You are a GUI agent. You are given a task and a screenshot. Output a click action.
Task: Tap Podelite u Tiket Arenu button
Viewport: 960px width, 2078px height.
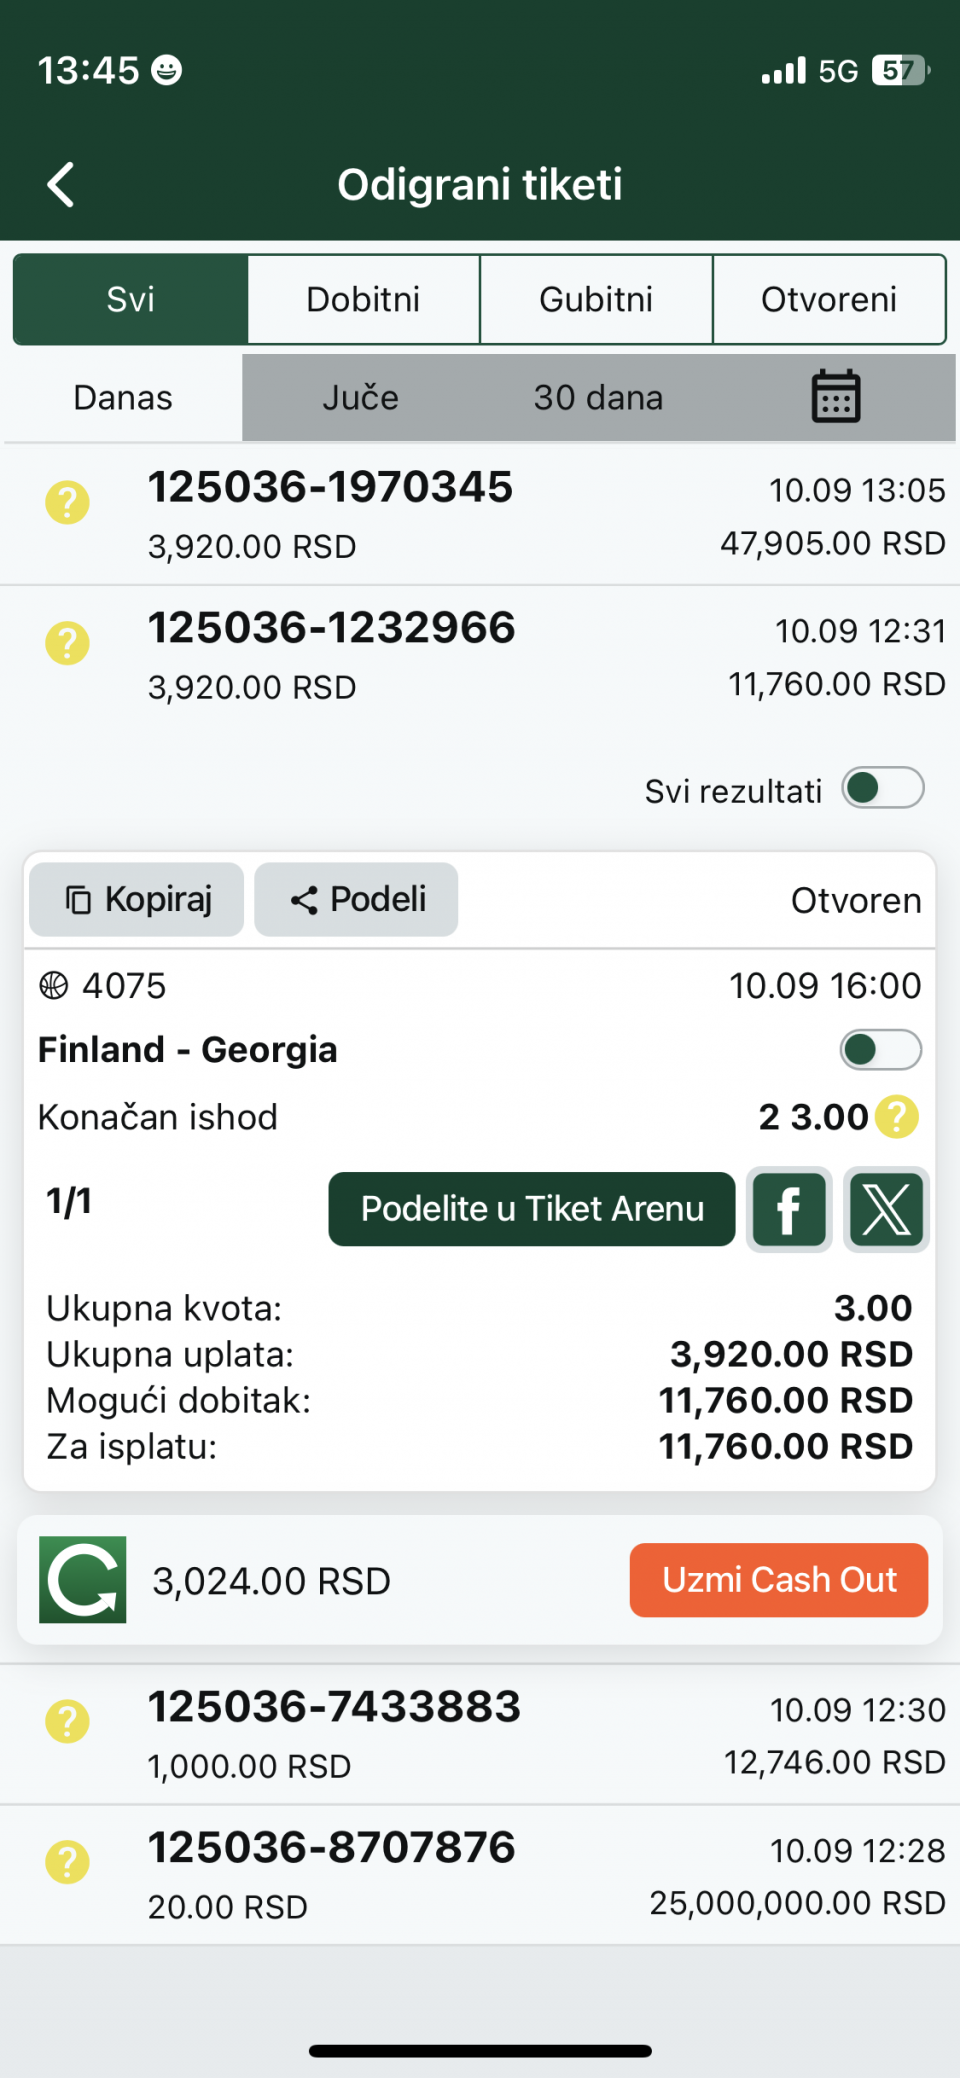pyautogui.click(x=532, y=1209)
